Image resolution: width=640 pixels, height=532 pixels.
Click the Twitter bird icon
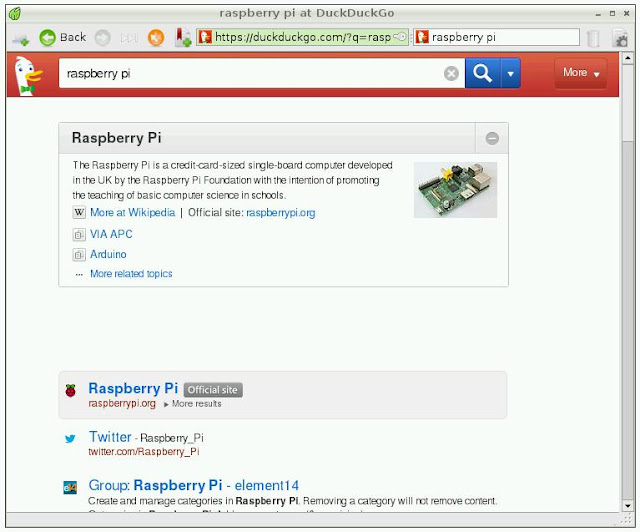pos(70,439)
